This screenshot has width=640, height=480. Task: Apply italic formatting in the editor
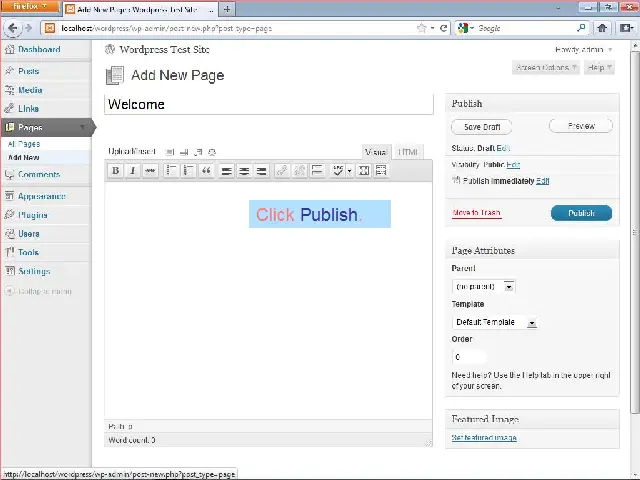[132, 171]
